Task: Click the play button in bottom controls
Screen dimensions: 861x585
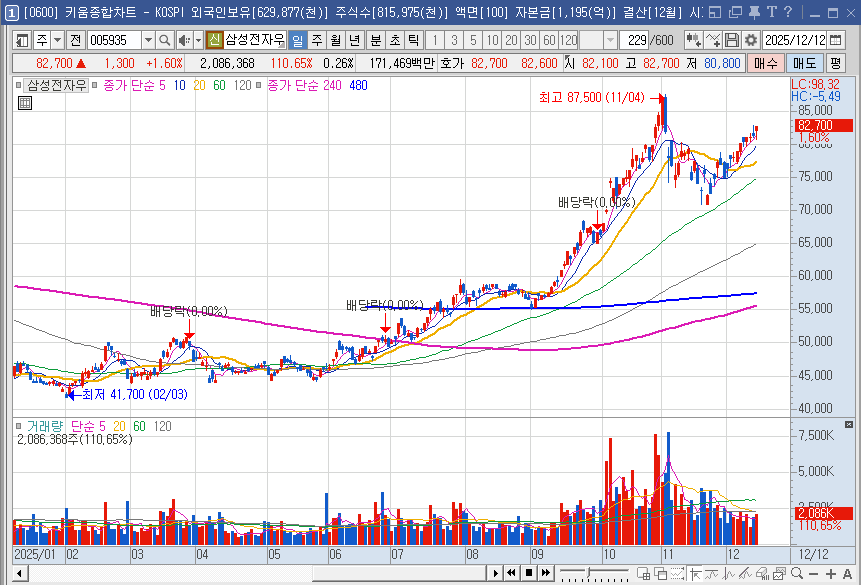Action: click(495, 573)
